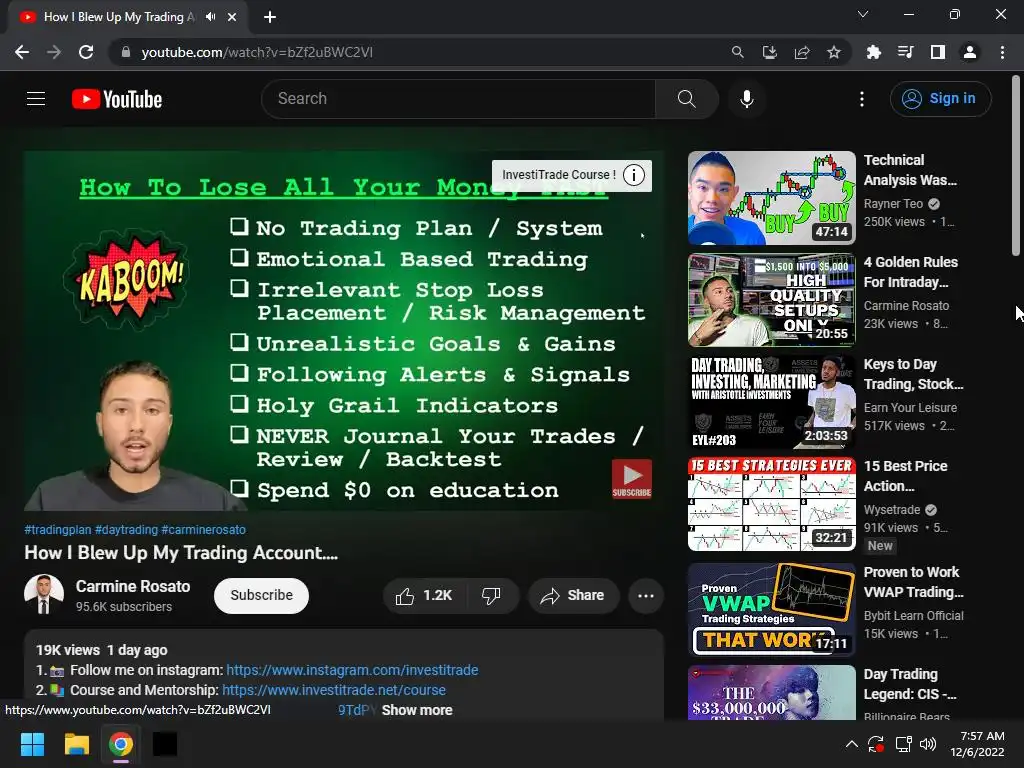The width and height of the screenshot is (1024, 768).
Task: Open 15 Best Strategies Ever thumbnail
Action: tap(771, 504)
